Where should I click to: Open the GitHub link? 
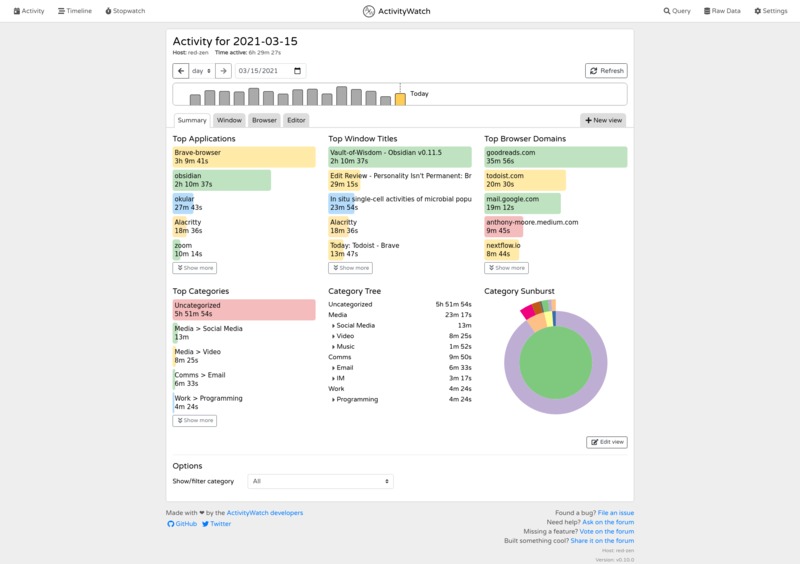click(182, 524)
